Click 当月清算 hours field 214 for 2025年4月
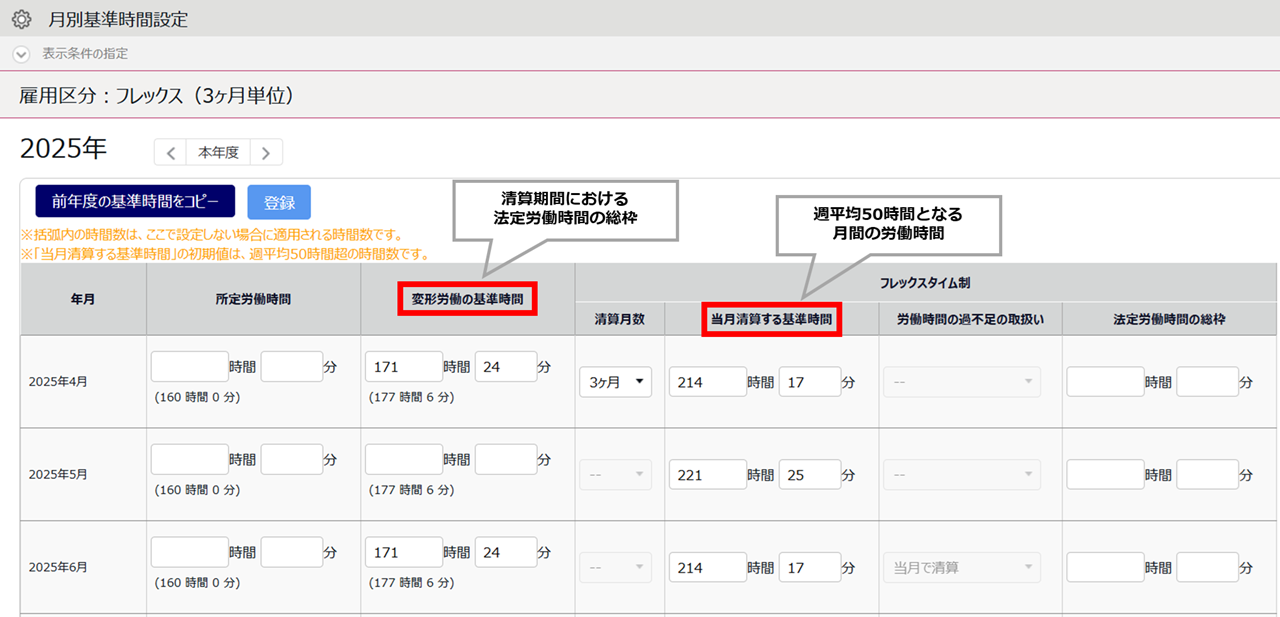The width and height of the screenshot is (1280, 617). tap(708, 382)
